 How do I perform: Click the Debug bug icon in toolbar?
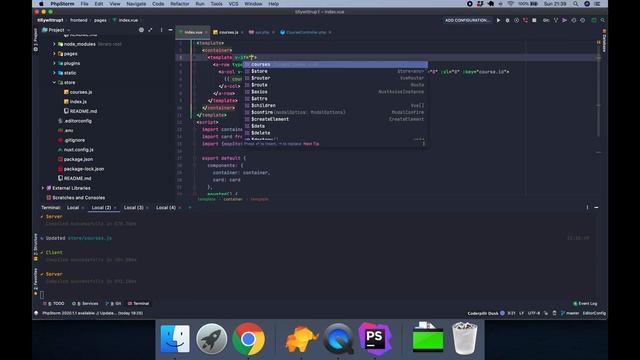(507, 20)
